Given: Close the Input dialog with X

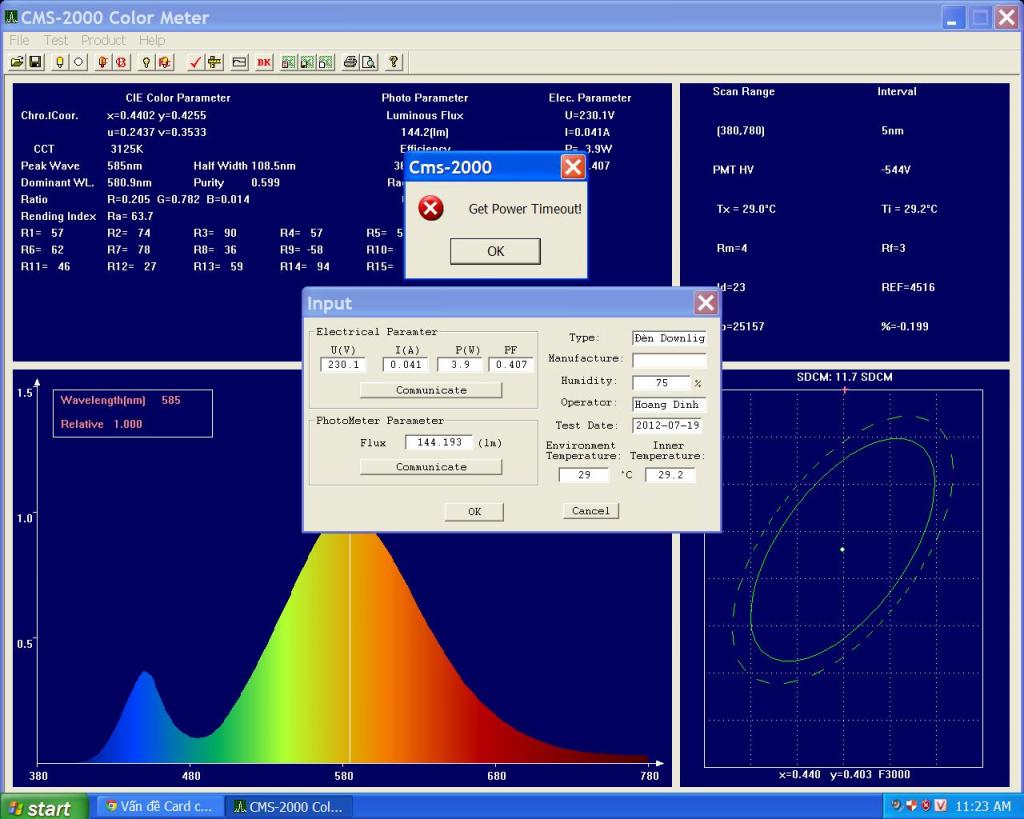Looking at the screenshot, I should point(706,303).
